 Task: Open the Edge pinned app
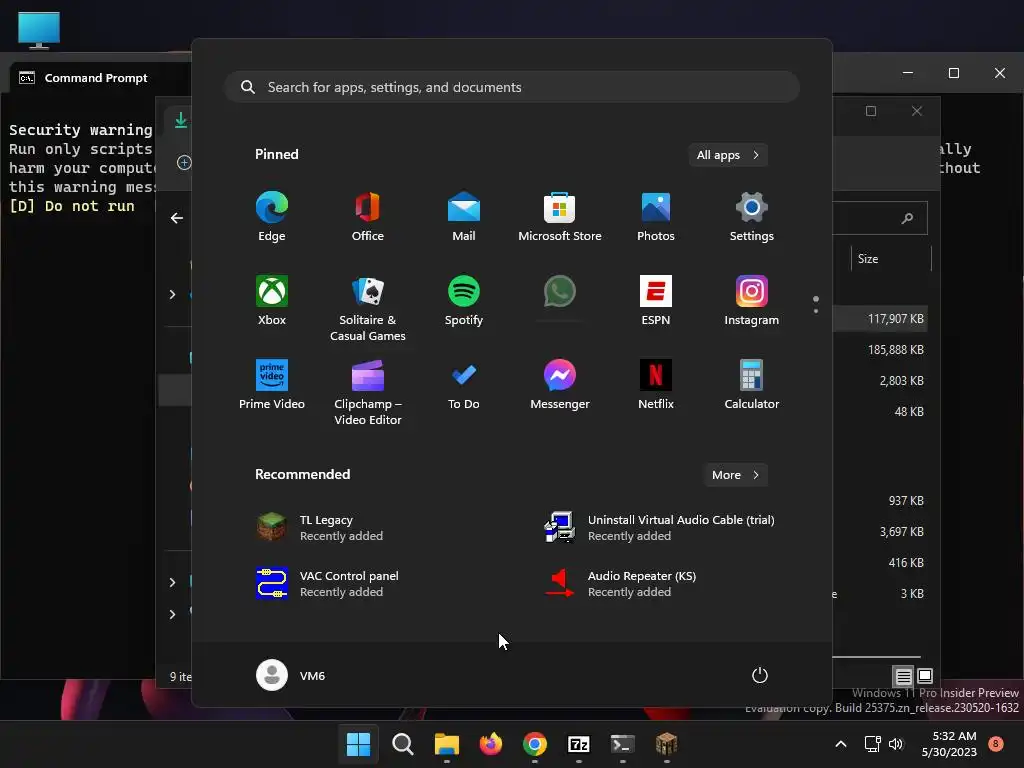click(x=272, y=217)
